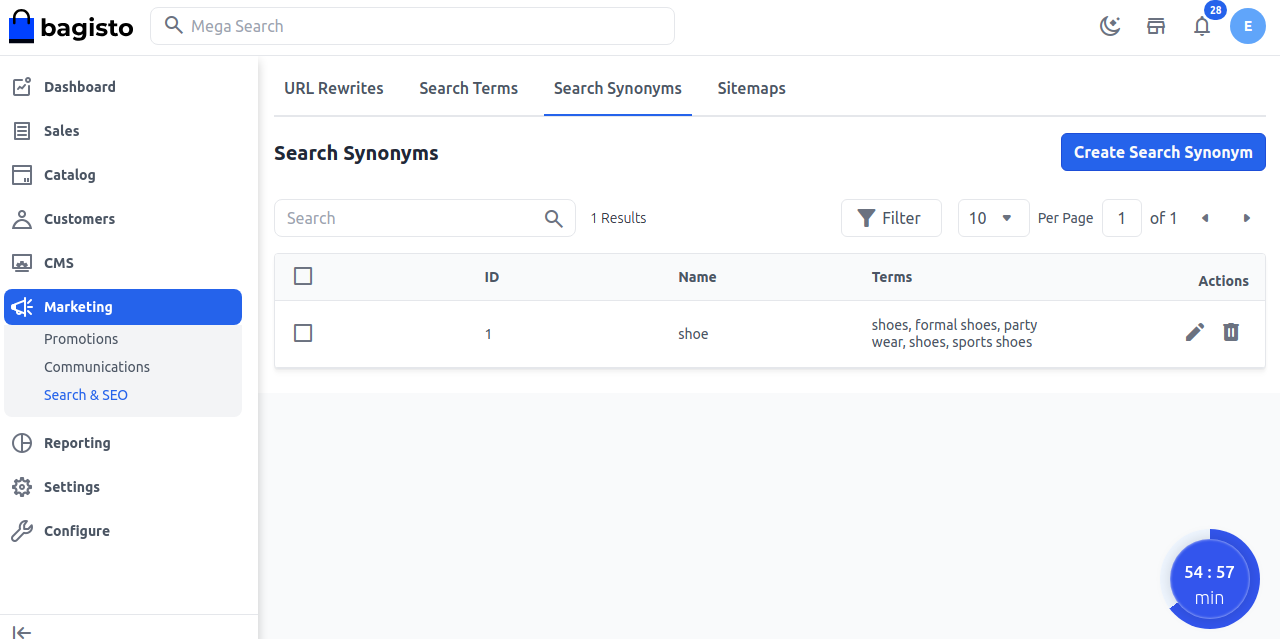The image size is (1280, 639).
Task: Select all rows header checkbox
Action: 303,276
